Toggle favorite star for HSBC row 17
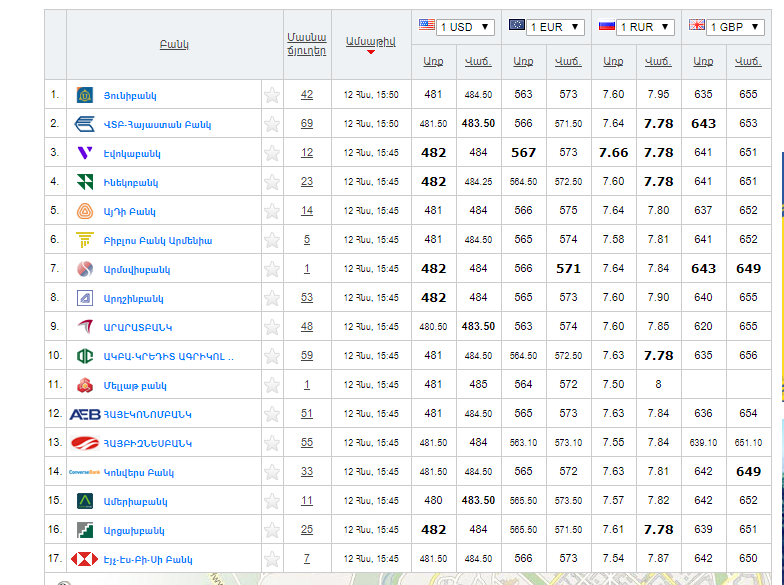 272,559
